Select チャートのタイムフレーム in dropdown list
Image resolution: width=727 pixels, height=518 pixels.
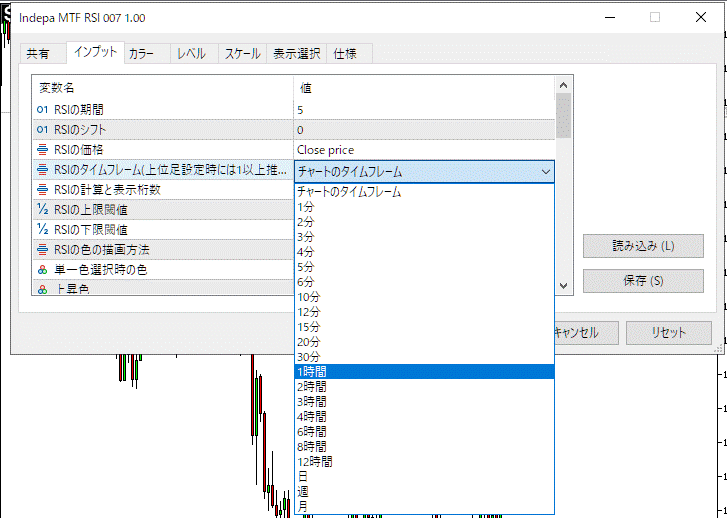[x=424, y=192]
